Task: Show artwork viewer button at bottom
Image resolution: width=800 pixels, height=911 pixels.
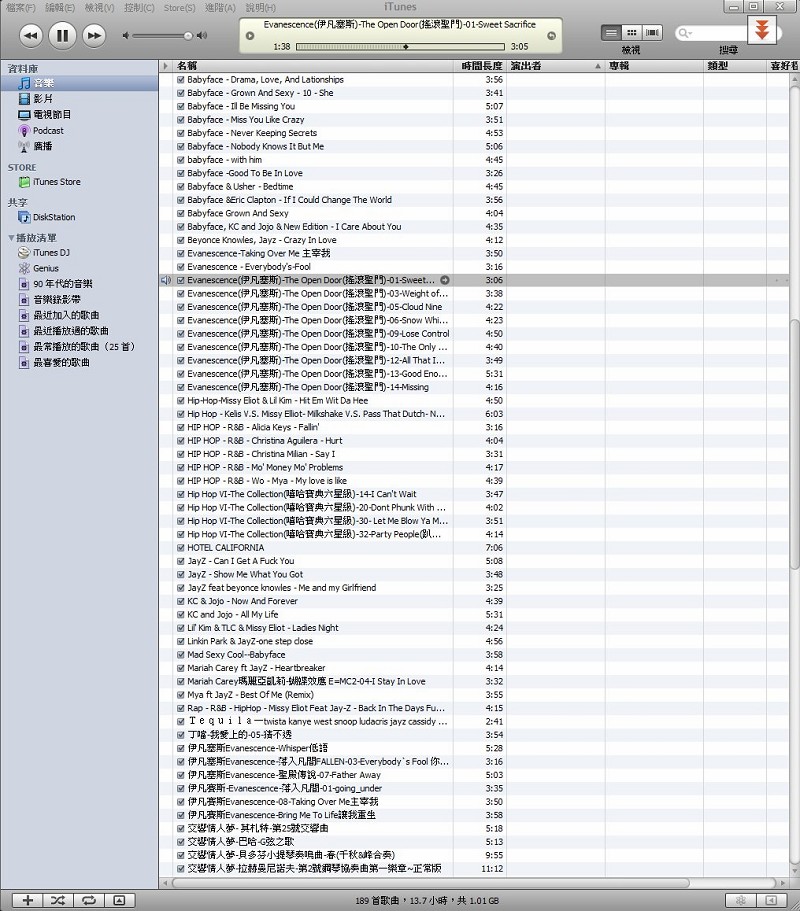Action: [120, 900]
